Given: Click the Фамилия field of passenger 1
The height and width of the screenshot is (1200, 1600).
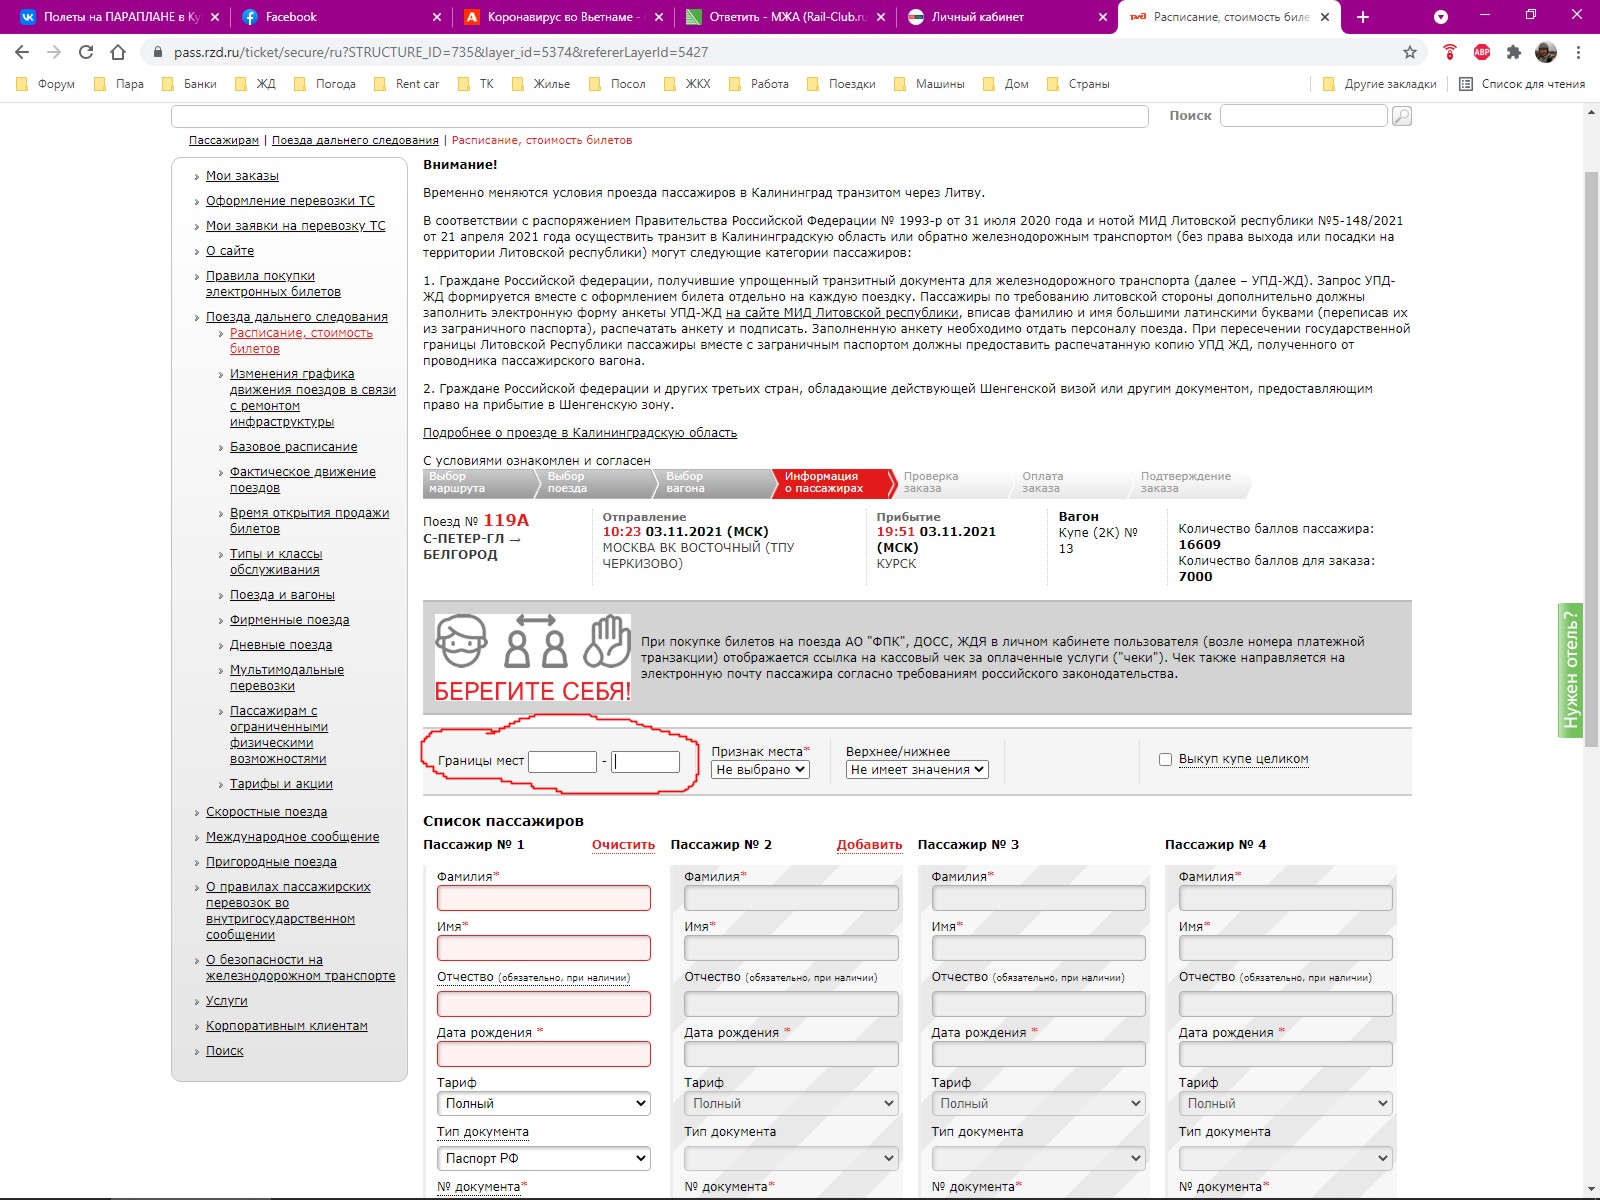Looking at the screenshot, I should tap(543, 898).
